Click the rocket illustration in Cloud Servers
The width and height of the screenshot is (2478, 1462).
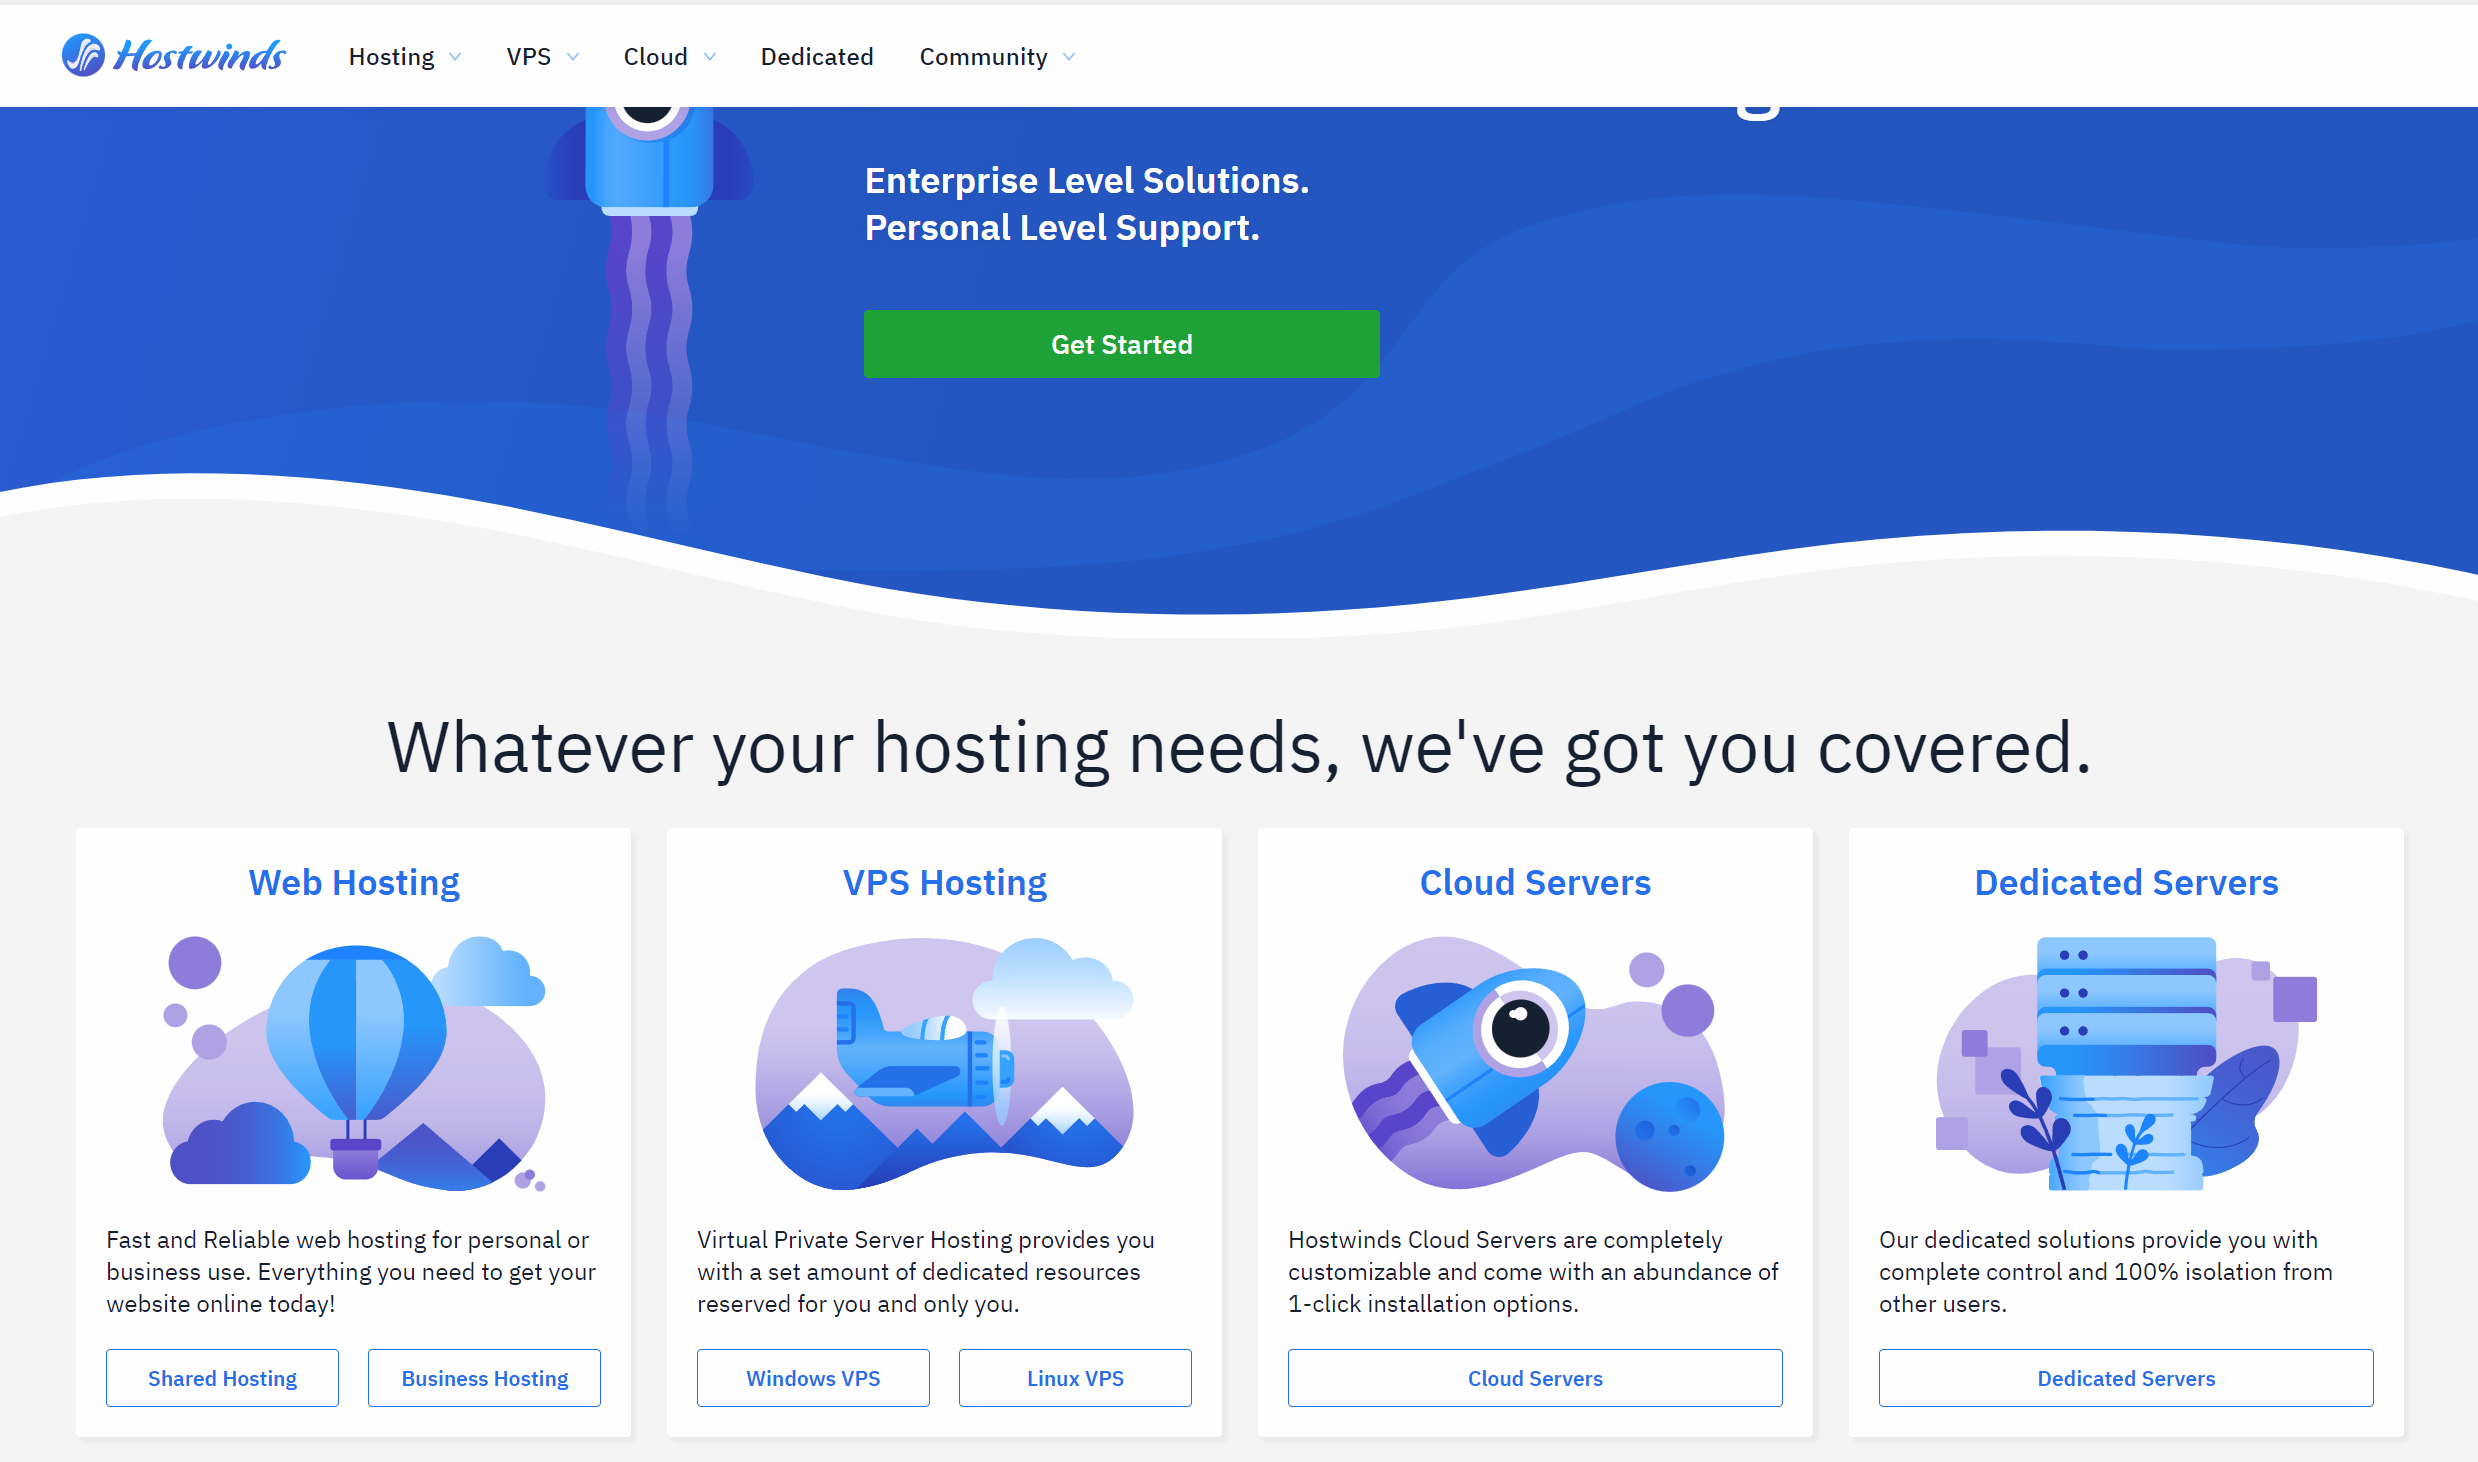[1533, 1064]
